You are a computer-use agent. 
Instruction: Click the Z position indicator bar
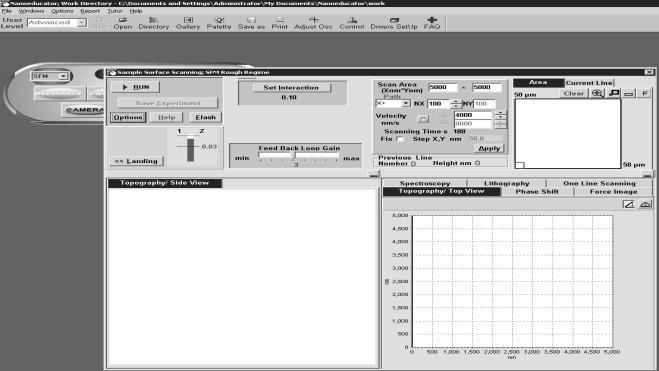tap(191, 150)
